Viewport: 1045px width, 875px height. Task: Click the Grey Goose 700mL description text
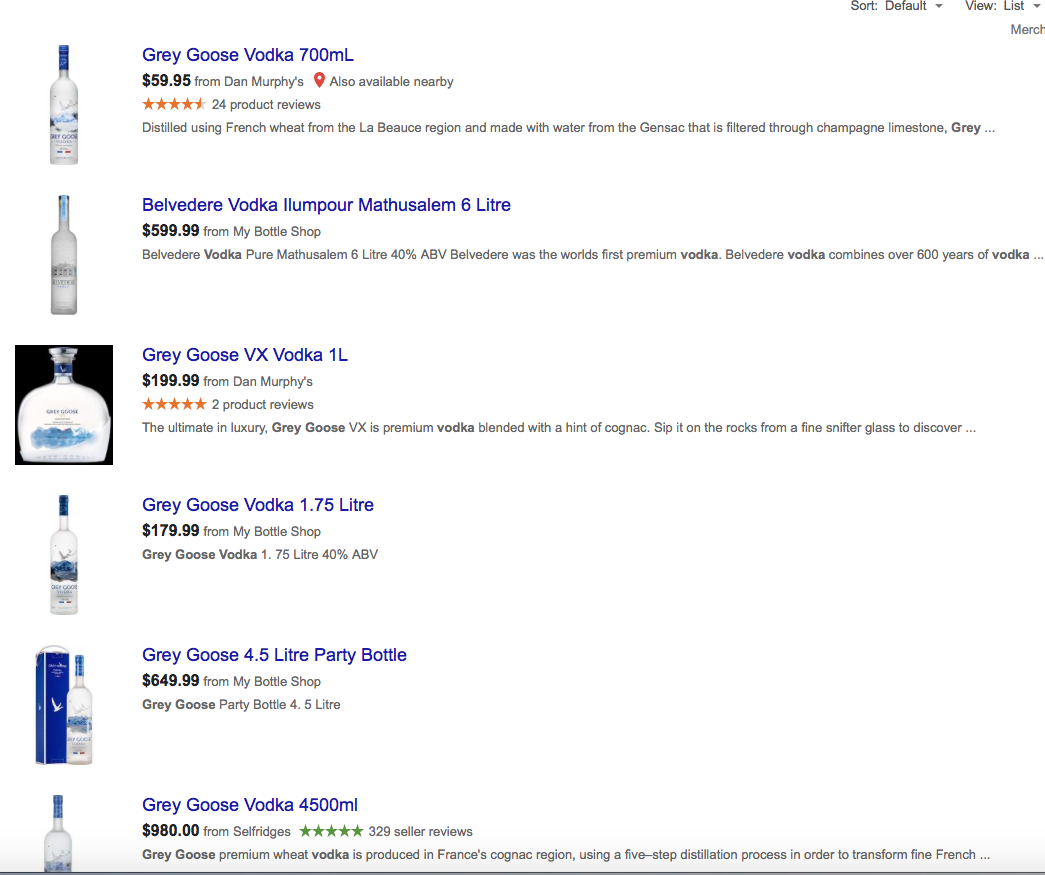pos(568,127)
